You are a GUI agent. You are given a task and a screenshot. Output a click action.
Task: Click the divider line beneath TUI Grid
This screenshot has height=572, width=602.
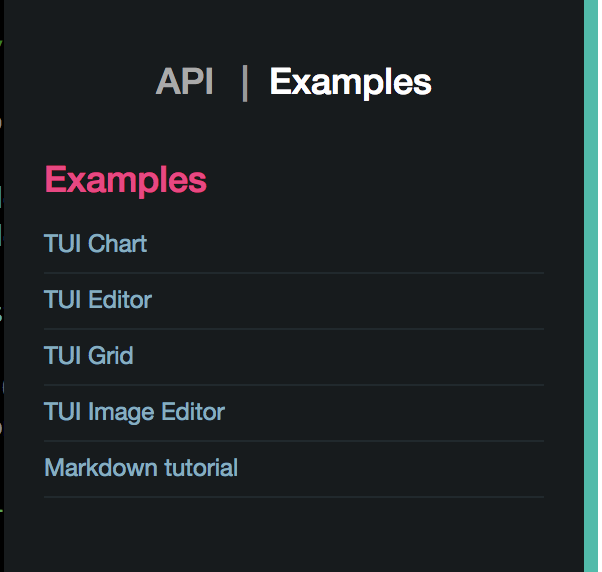pyautogui.click(x=294, y=385)
